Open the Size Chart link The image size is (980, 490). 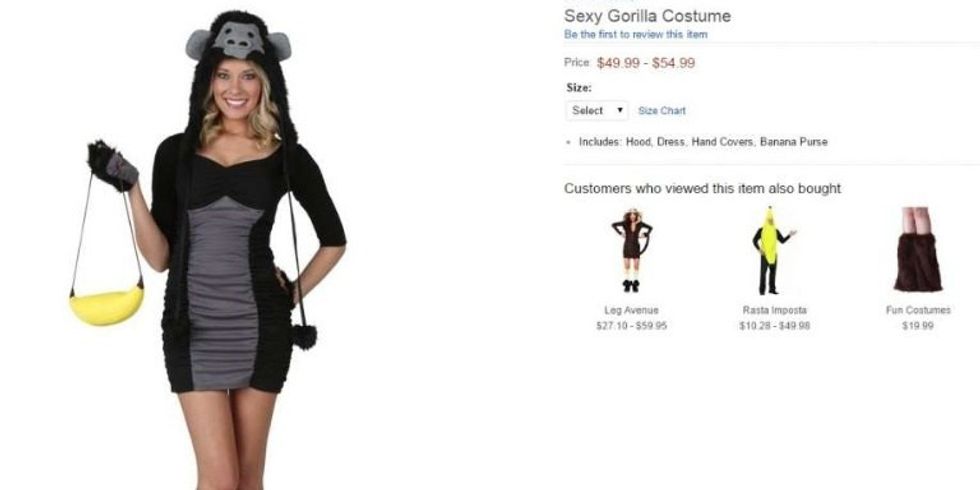click(x=662, y=111)
